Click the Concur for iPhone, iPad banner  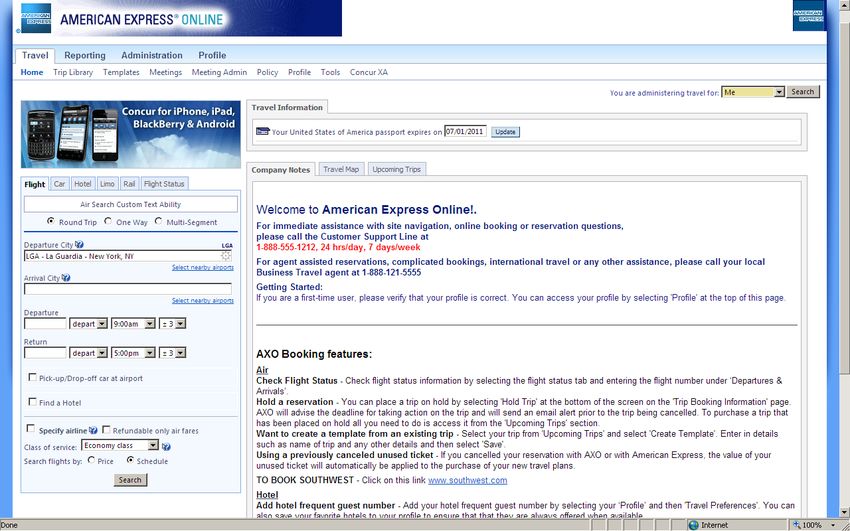(x=131, y=134)
